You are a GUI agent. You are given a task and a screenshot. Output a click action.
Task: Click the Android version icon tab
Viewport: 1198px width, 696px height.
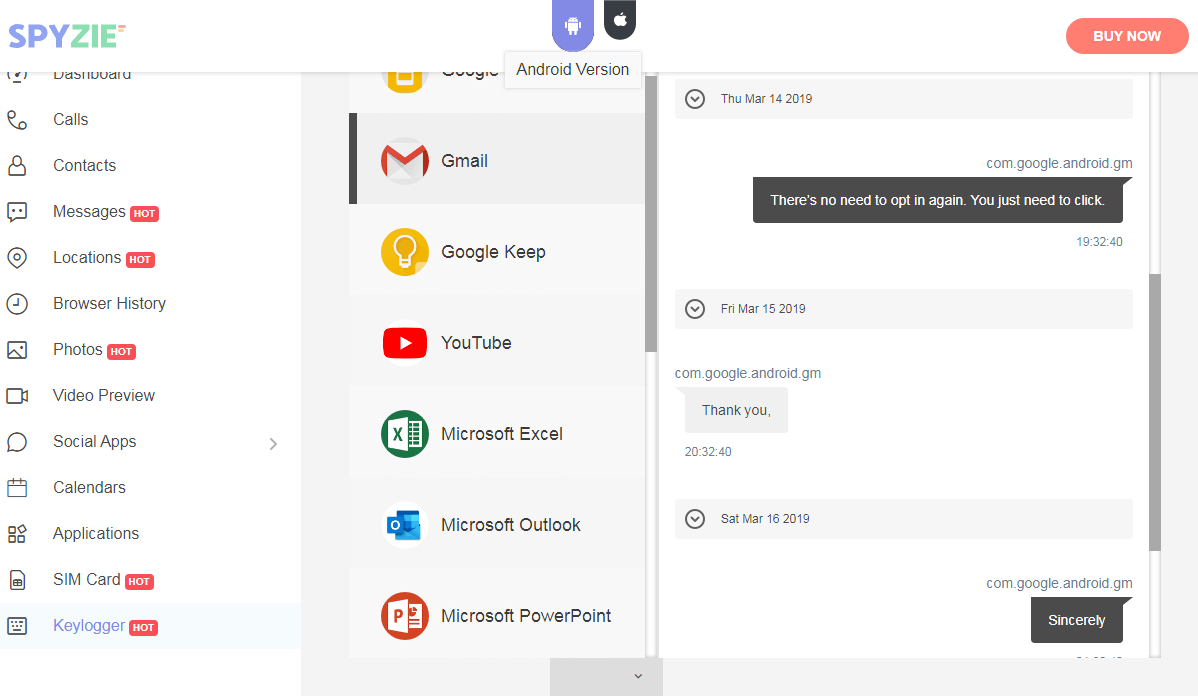pyautogui.click(x=573, y=24)
